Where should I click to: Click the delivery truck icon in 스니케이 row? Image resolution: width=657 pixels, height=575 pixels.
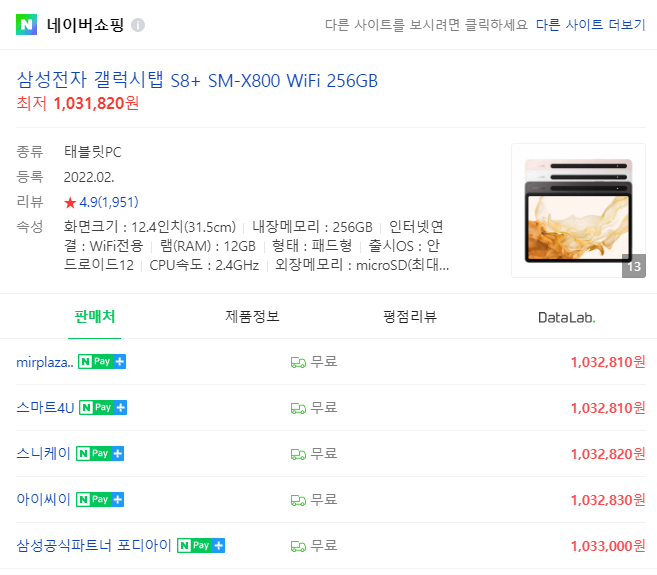pyautogui.click(x=298, y=454)
